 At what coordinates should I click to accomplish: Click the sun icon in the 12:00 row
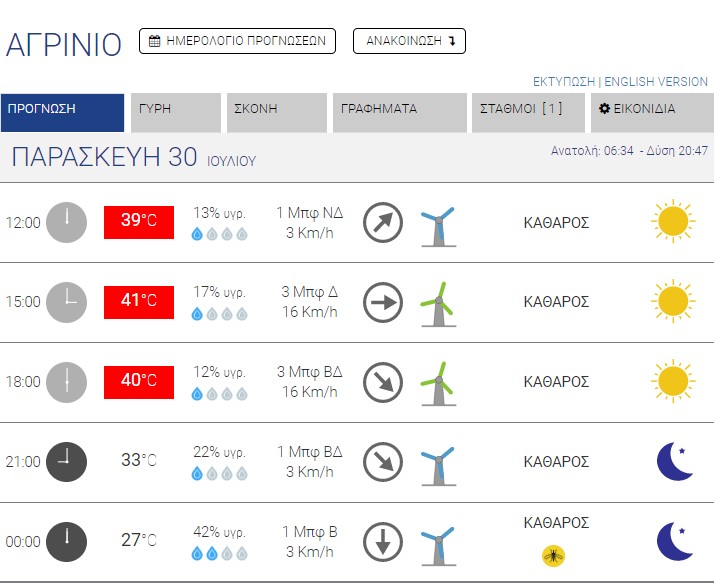point(673,221)
